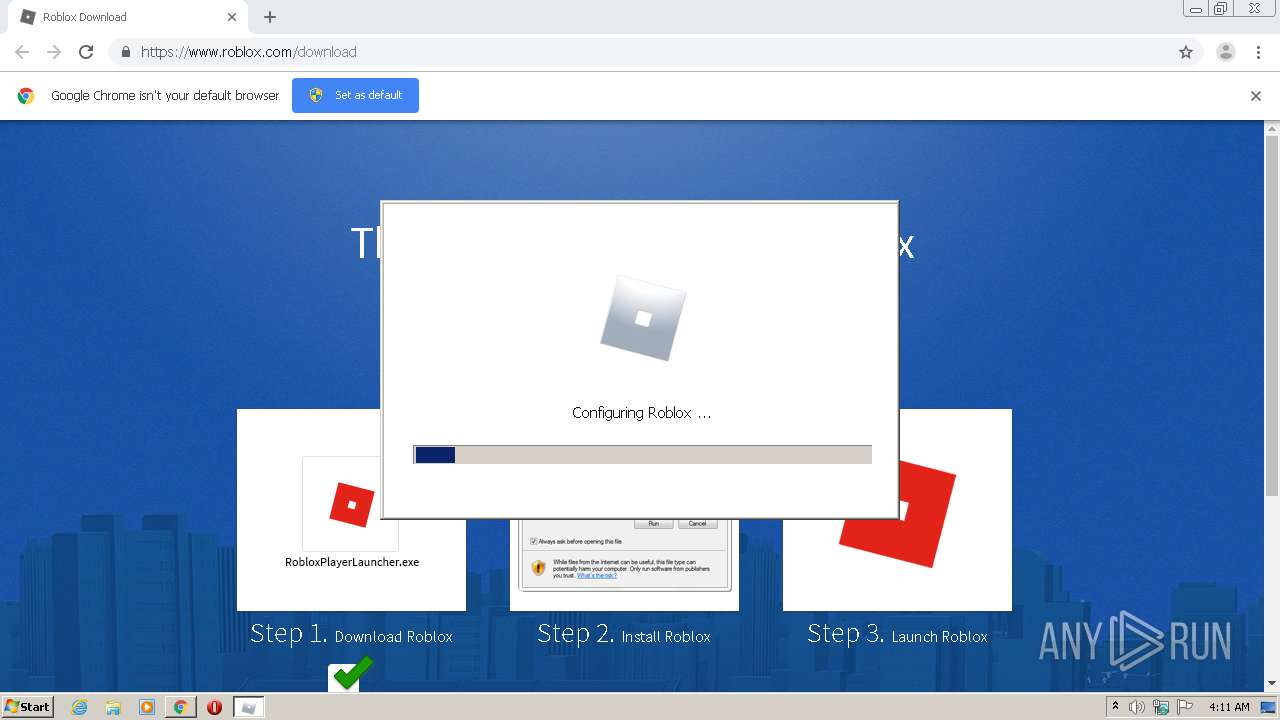Viewport: 1280px width, 720px height.
Task: Click the network tray icon
Action: [1161, 707]
